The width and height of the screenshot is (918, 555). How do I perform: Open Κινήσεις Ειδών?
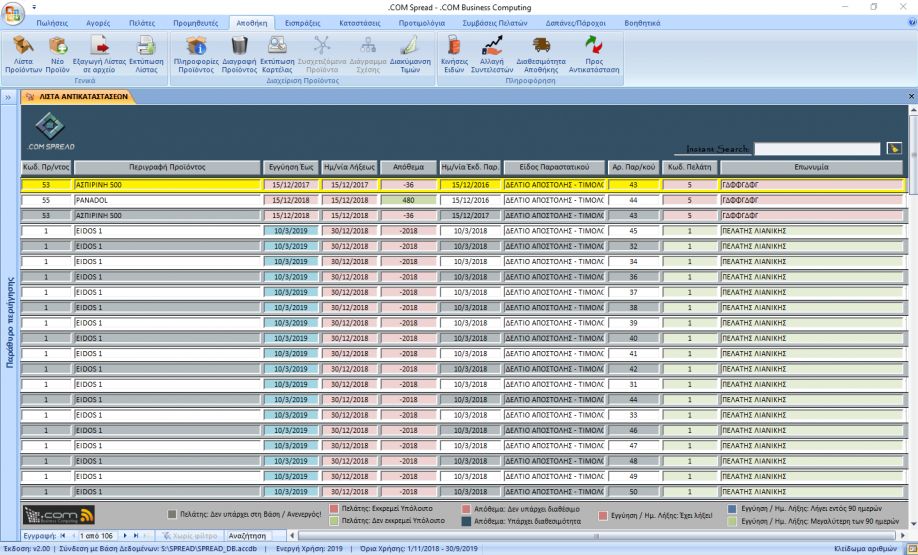click(x=454, y=54)
